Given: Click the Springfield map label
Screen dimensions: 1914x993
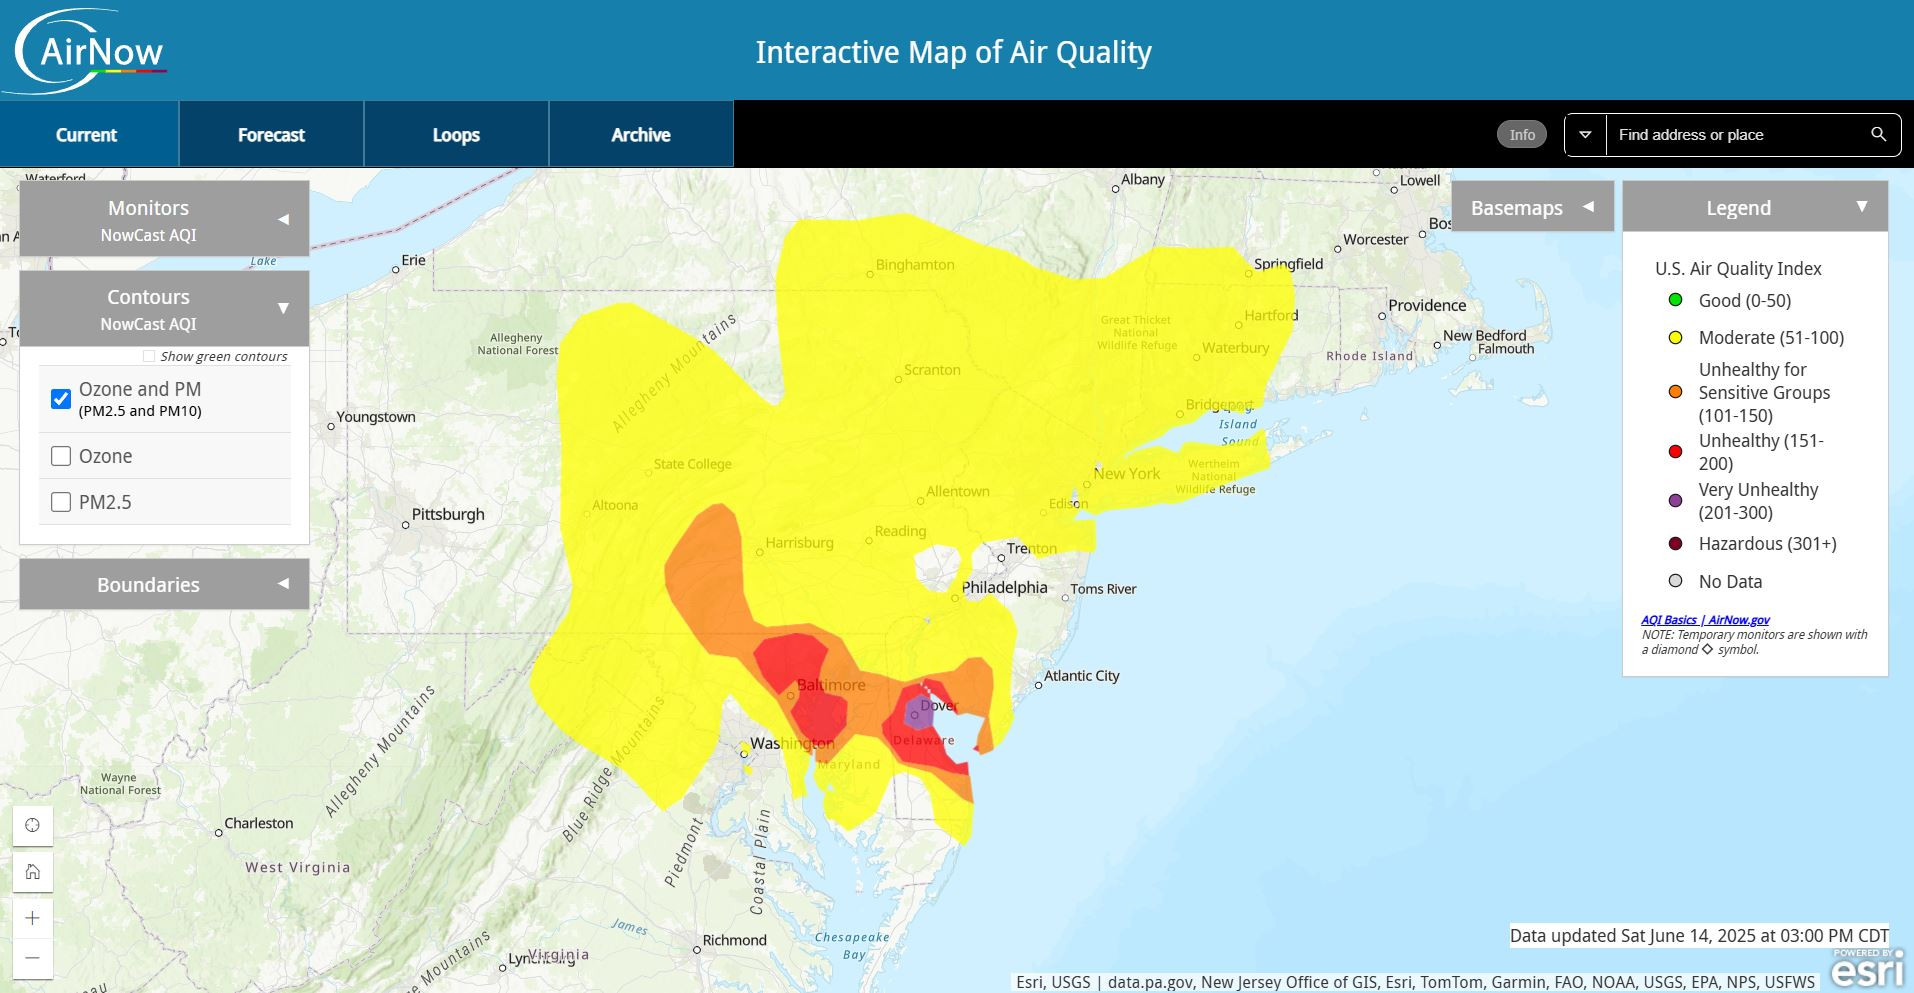Looking at the screenshot, I should click(1288, 264).
